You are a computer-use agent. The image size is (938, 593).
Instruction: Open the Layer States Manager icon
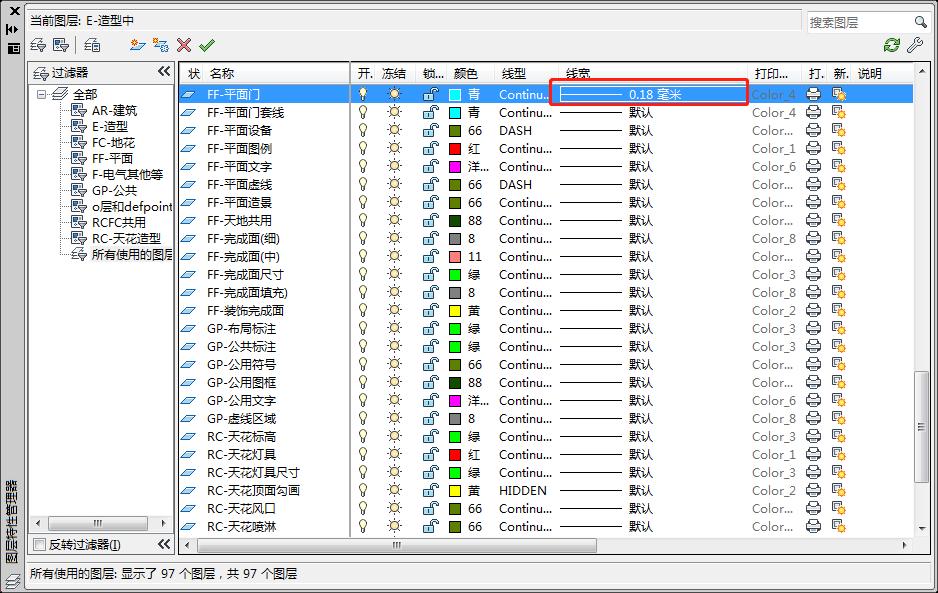[92, 45]
